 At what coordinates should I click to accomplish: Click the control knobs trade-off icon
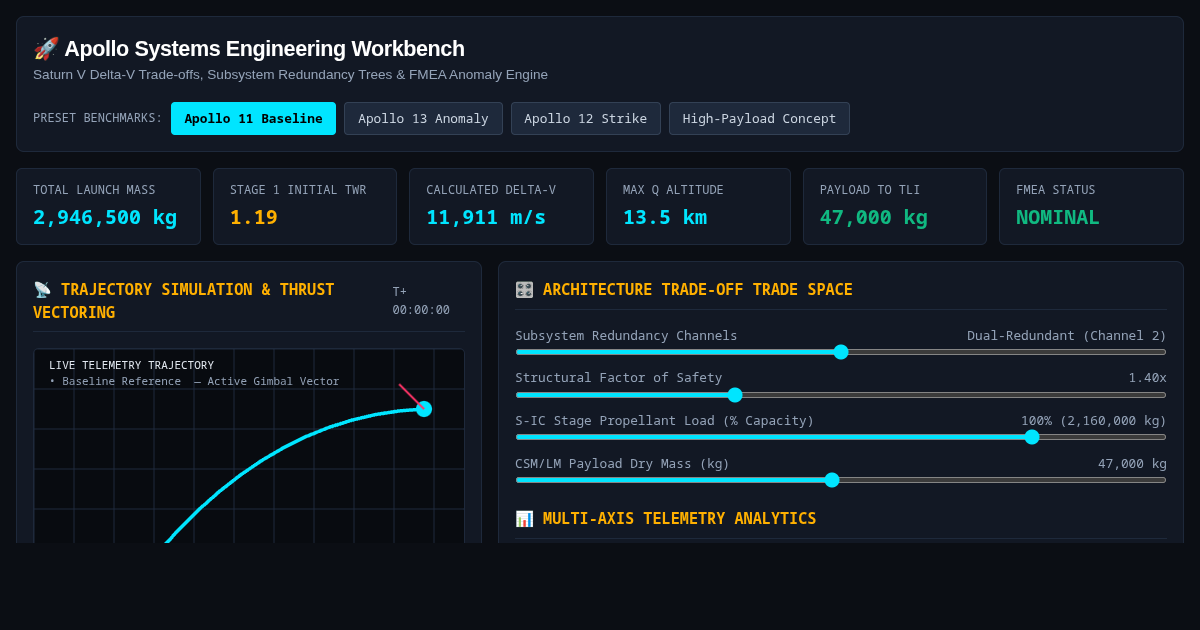point(524,290)
